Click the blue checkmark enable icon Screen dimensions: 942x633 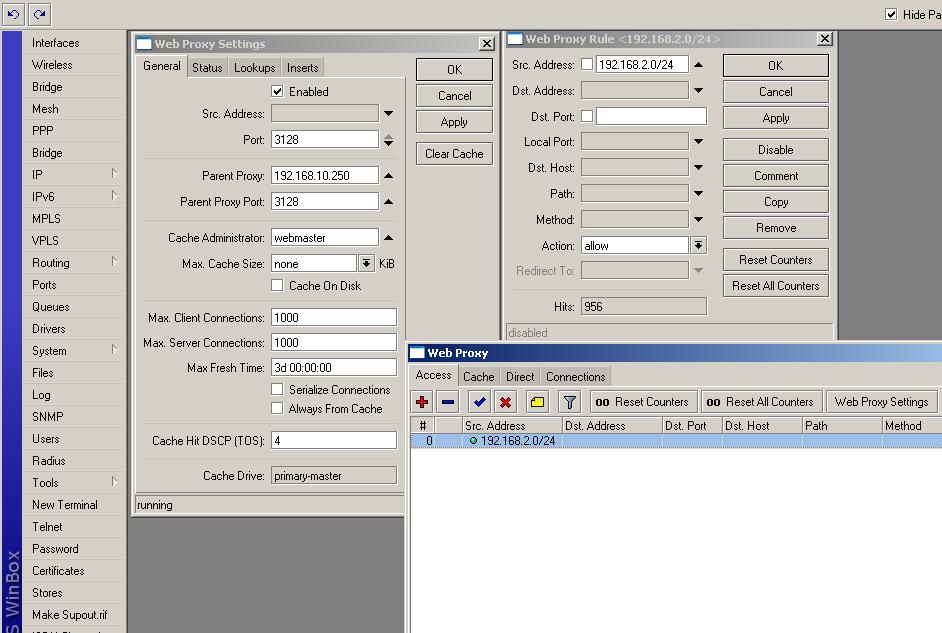(x=480, y=402)
